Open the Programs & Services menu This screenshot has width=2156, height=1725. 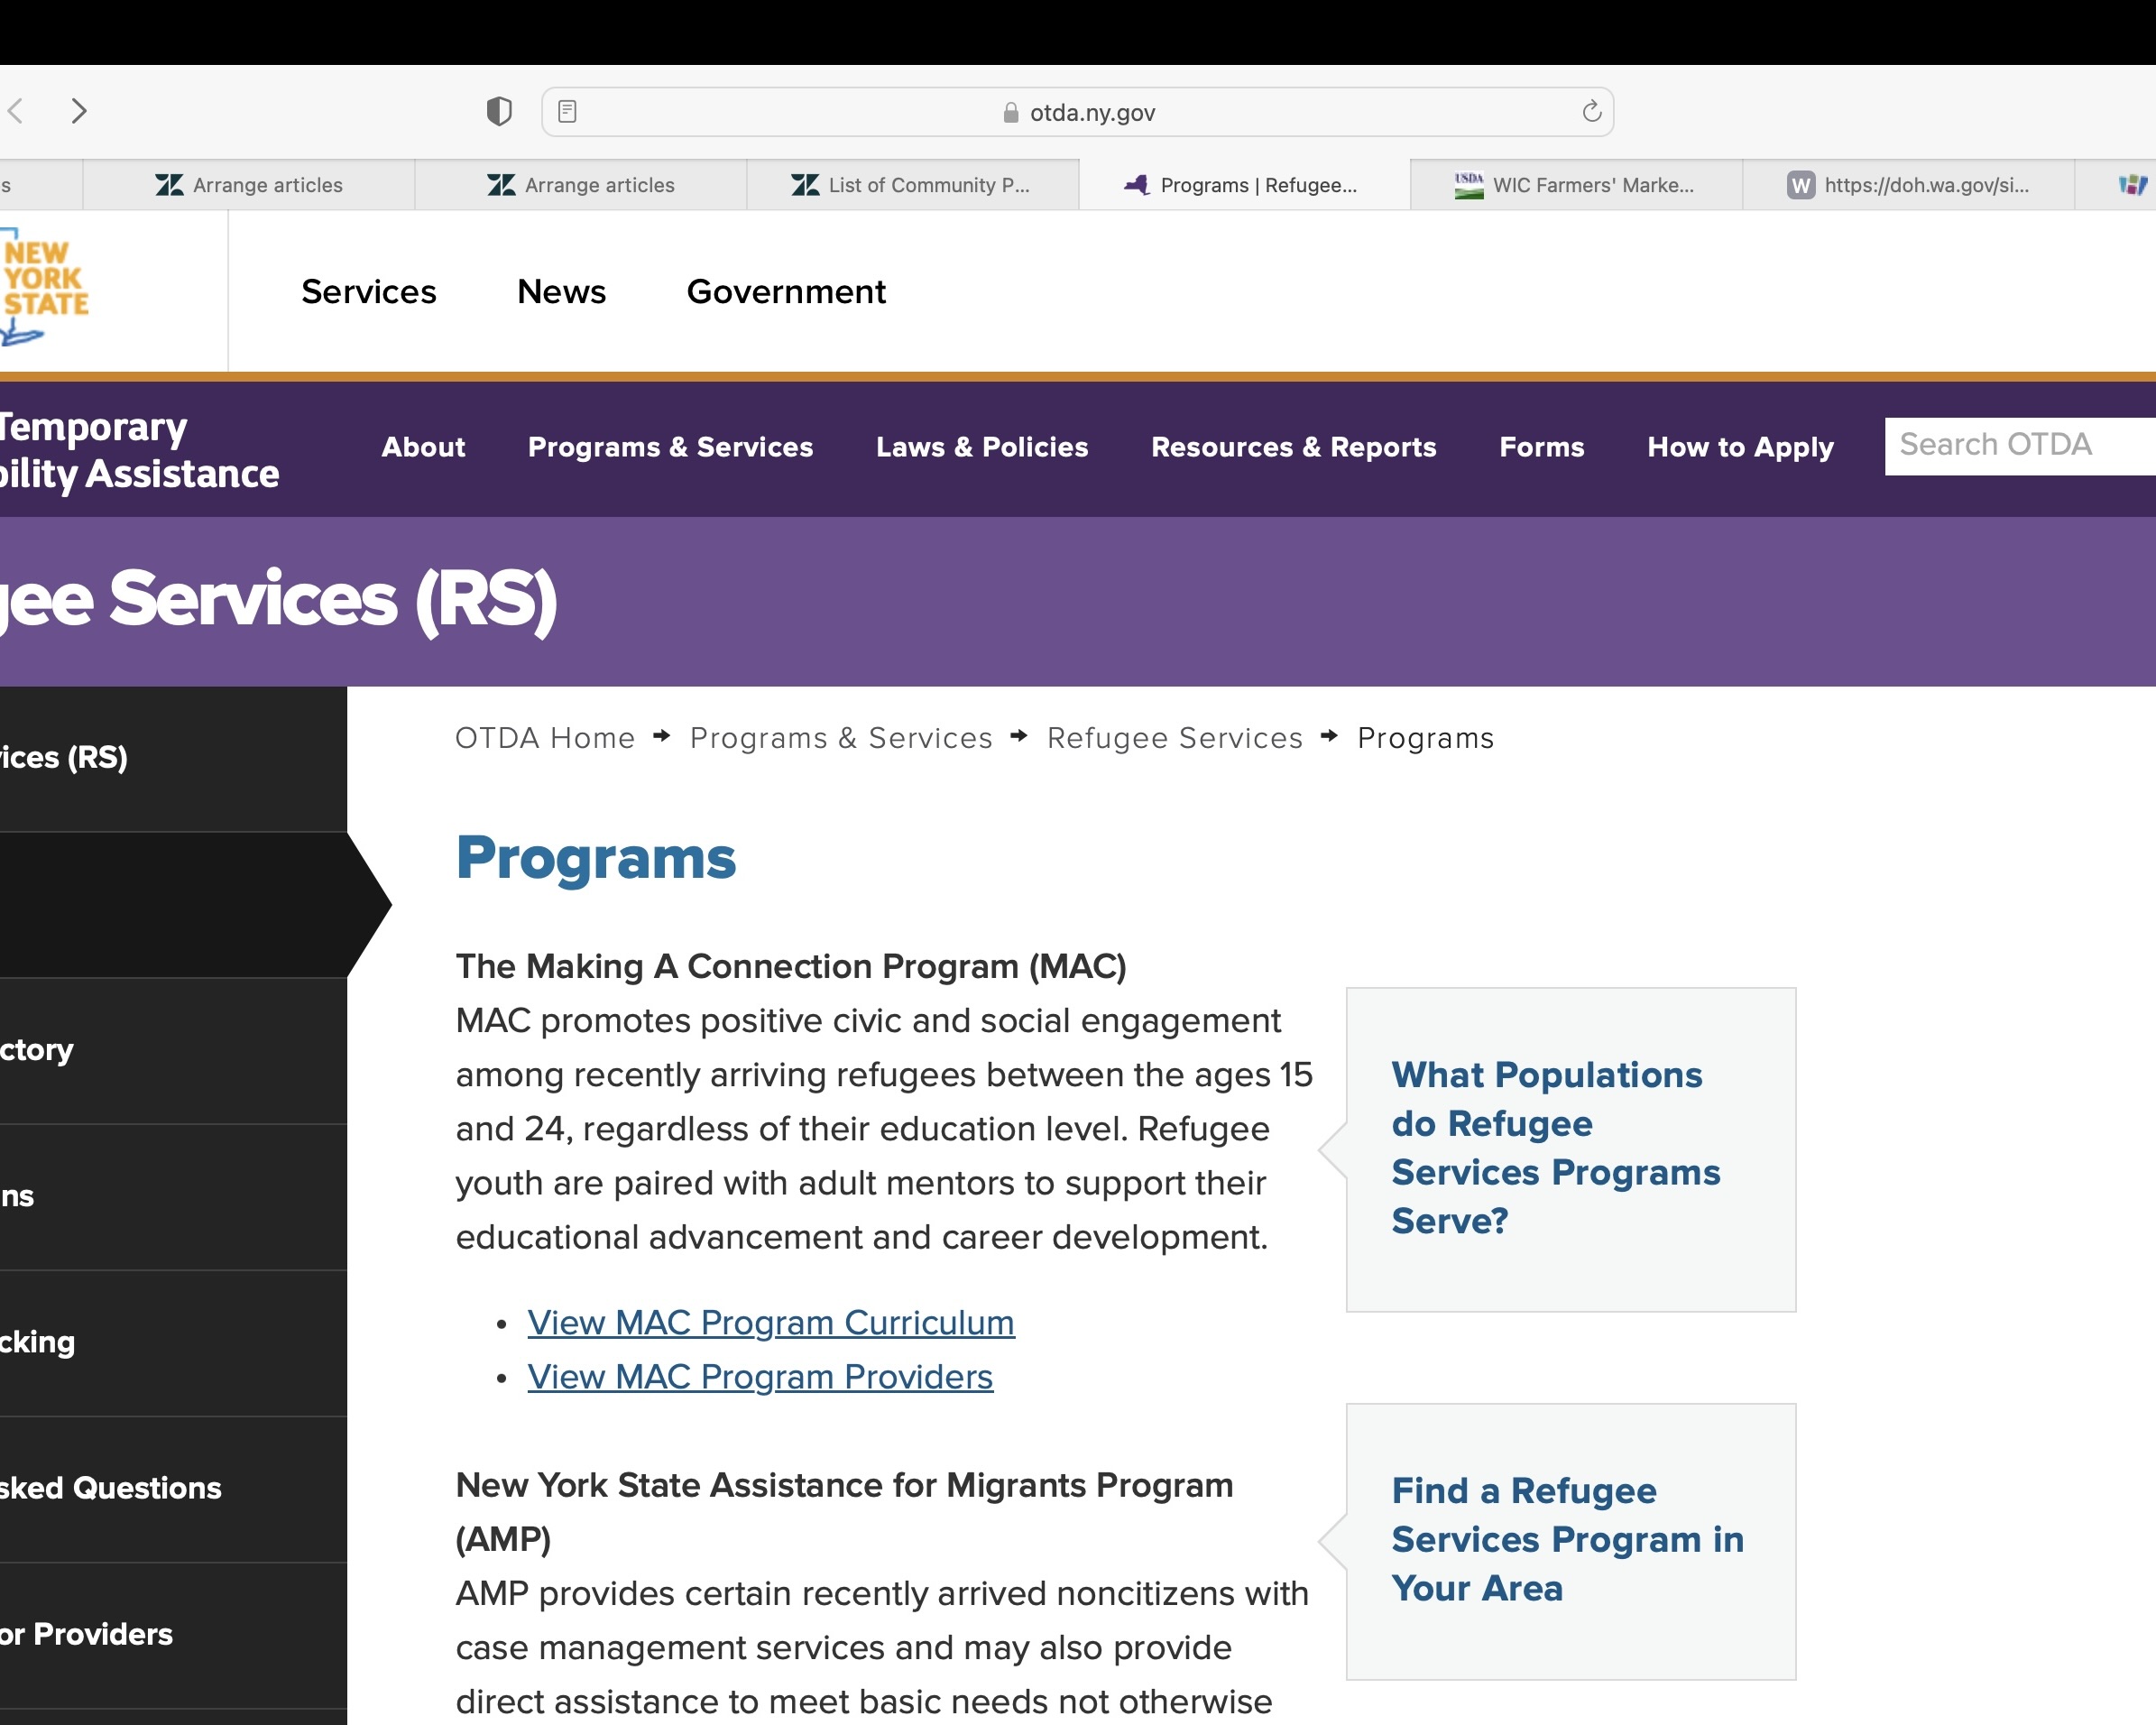pyautogui.click(x=670, y=447)
